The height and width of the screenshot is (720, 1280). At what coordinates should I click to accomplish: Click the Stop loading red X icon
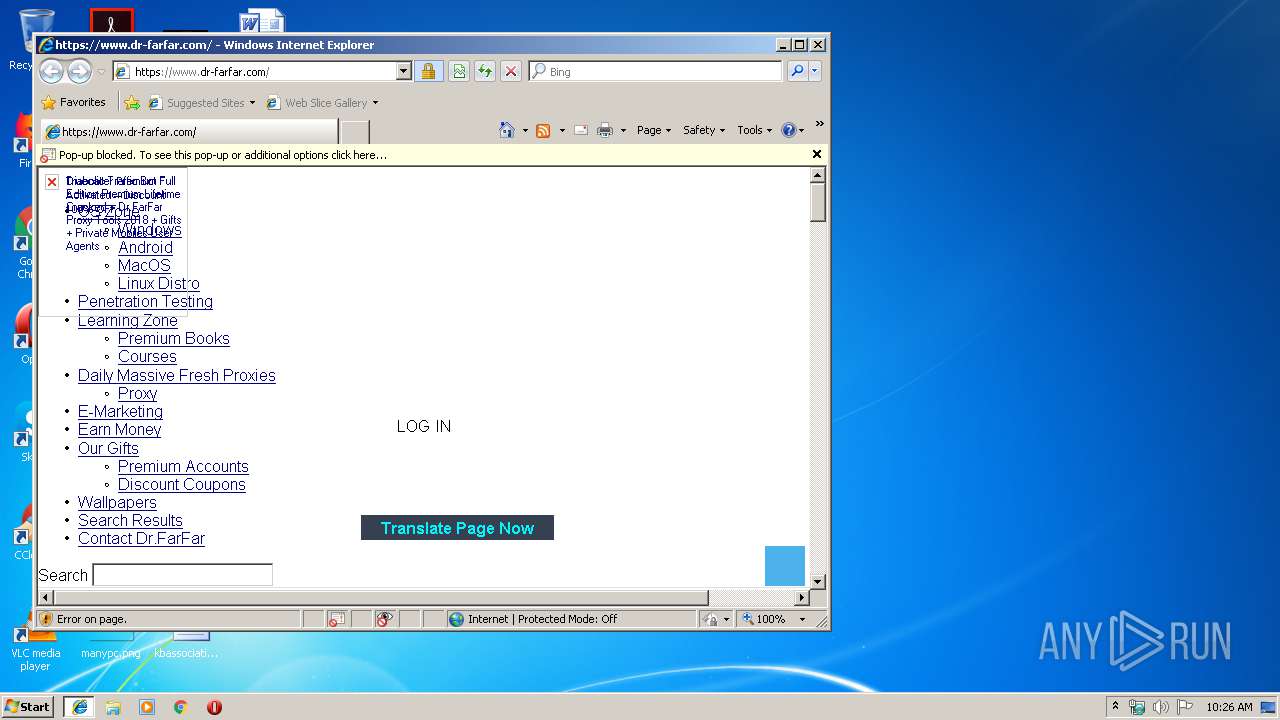tap(510, 71)
